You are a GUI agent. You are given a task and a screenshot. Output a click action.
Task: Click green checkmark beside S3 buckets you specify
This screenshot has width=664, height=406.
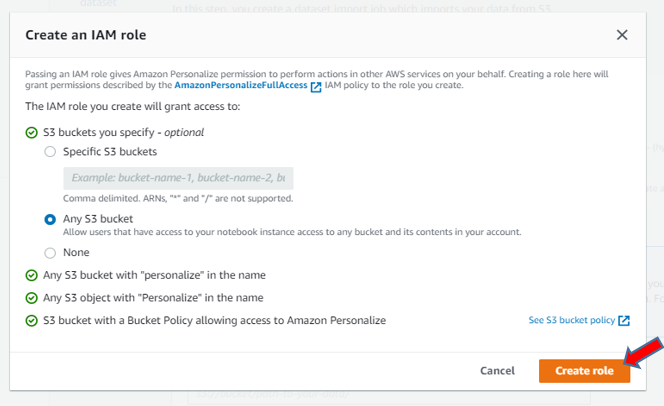(31, 133)
